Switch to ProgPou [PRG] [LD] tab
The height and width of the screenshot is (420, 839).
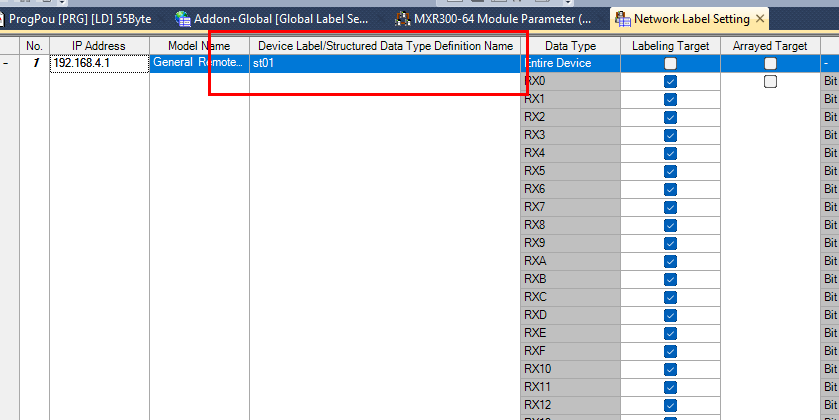(80, 18)
